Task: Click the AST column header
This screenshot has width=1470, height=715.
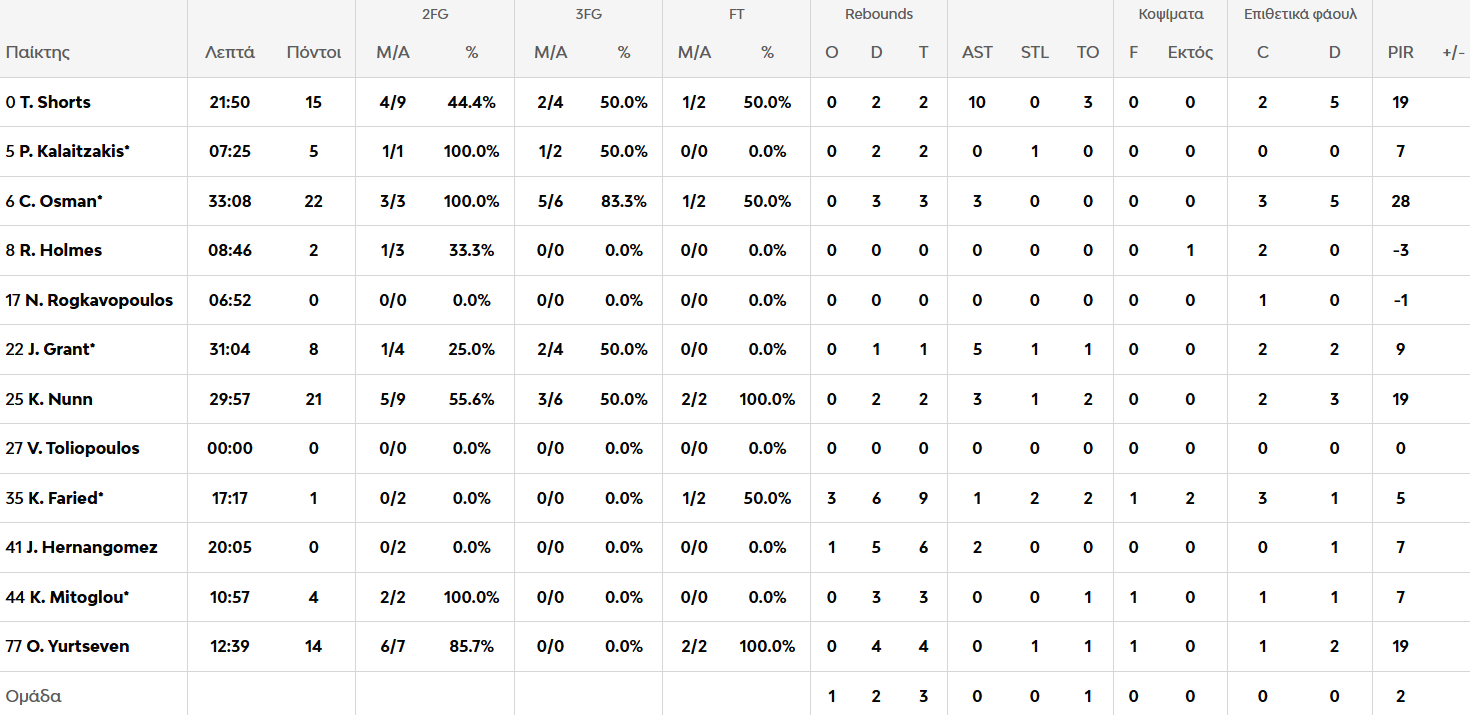Action: (x=977, y=52)
